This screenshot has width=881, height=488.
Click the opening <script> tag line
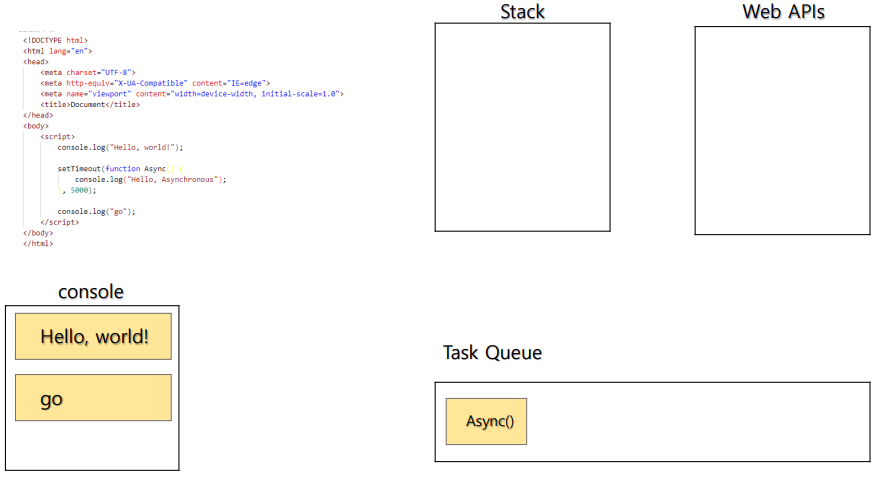(x=57, y=136)
